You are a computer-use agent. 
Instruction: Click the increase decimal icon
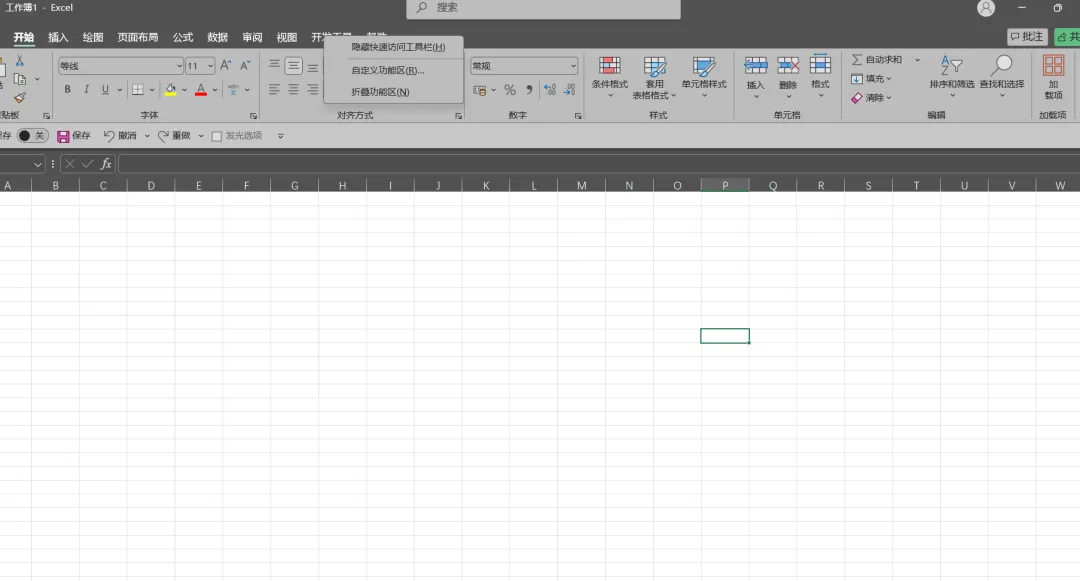[x=550, y=89]
